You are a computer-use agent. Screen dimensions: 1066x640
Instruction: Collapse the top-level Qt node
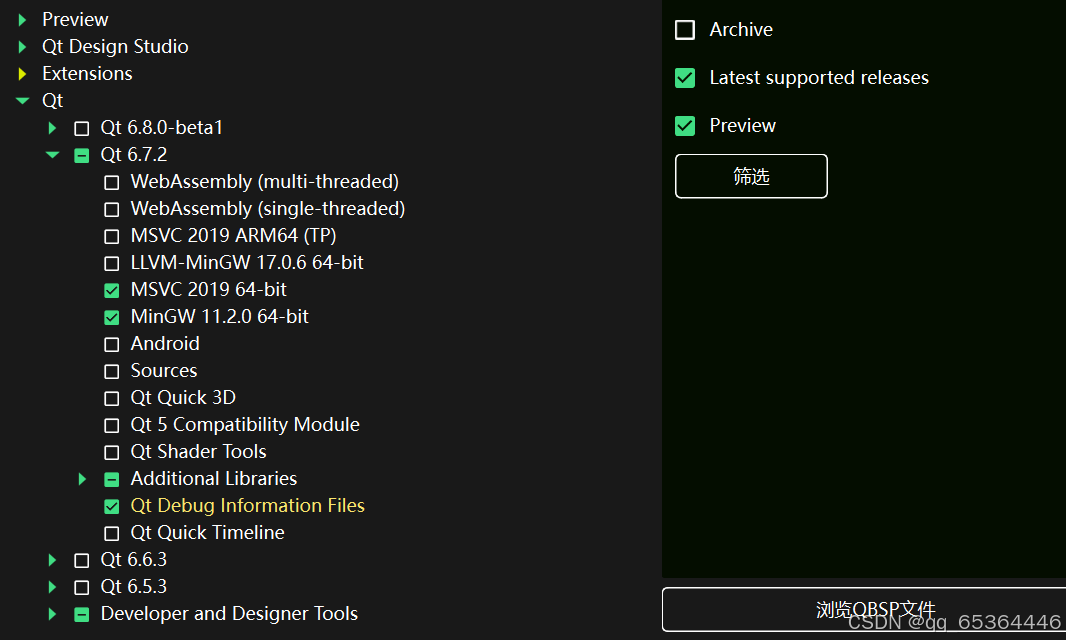click(22, 101)
